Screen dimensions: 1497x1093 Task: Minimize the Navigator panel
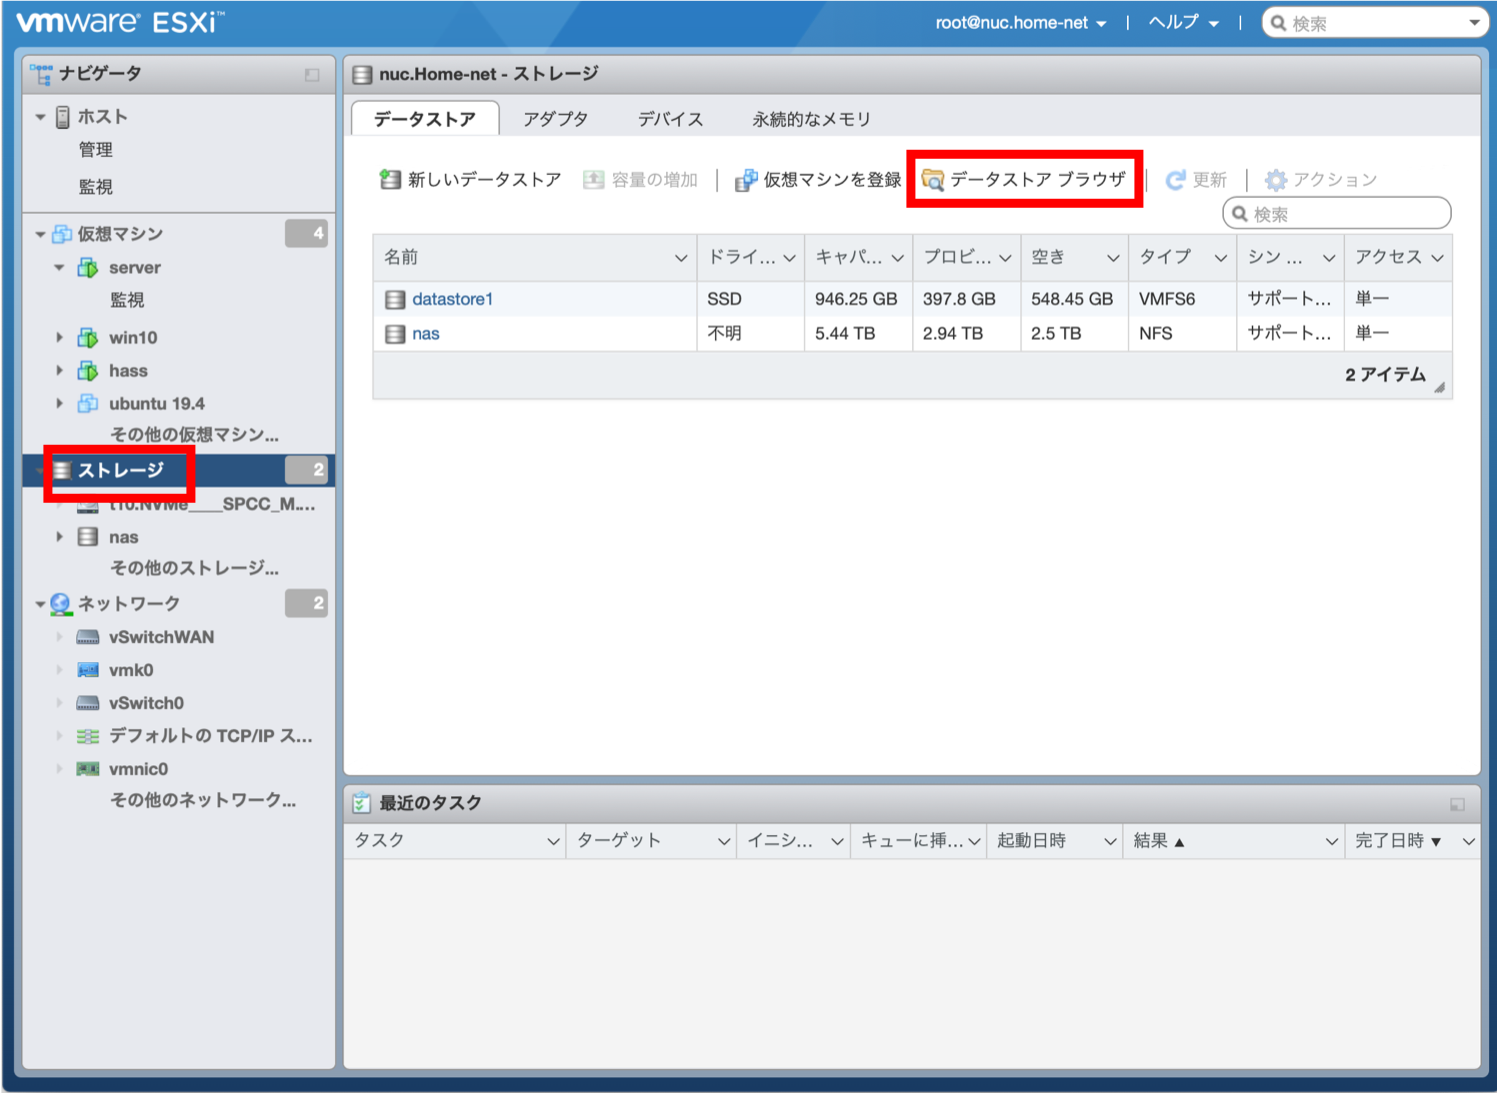(312, 75)
